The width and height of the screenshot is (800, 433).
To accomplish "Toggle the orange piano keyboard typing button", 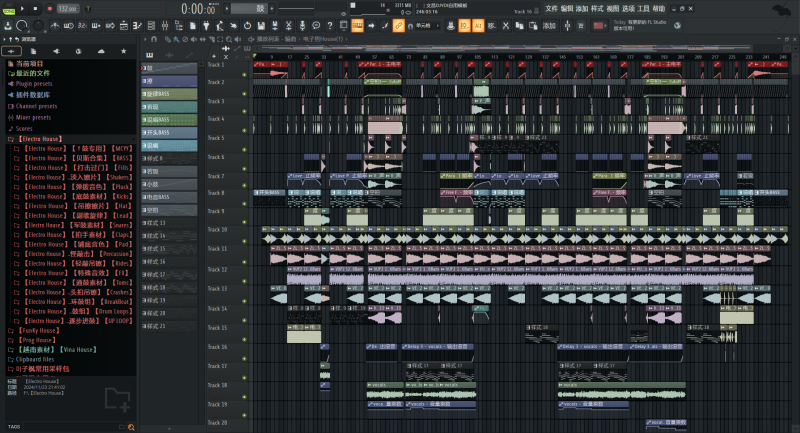I will click(x=357, y=26).
